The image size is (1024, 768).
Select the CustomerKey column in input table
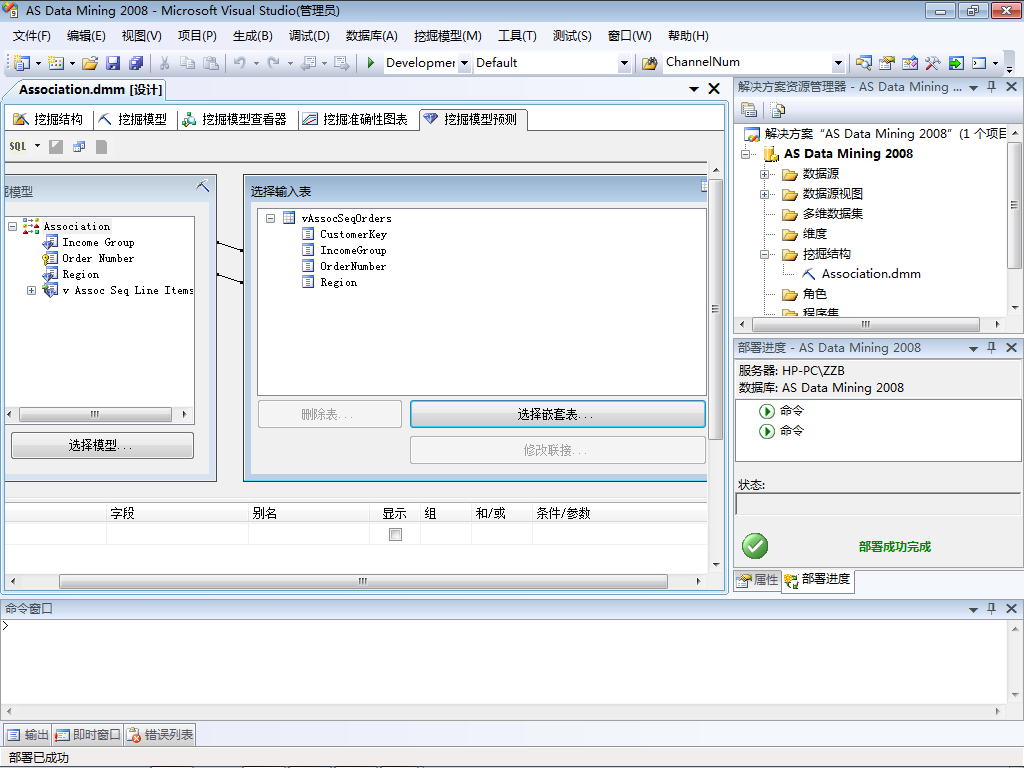353,234
